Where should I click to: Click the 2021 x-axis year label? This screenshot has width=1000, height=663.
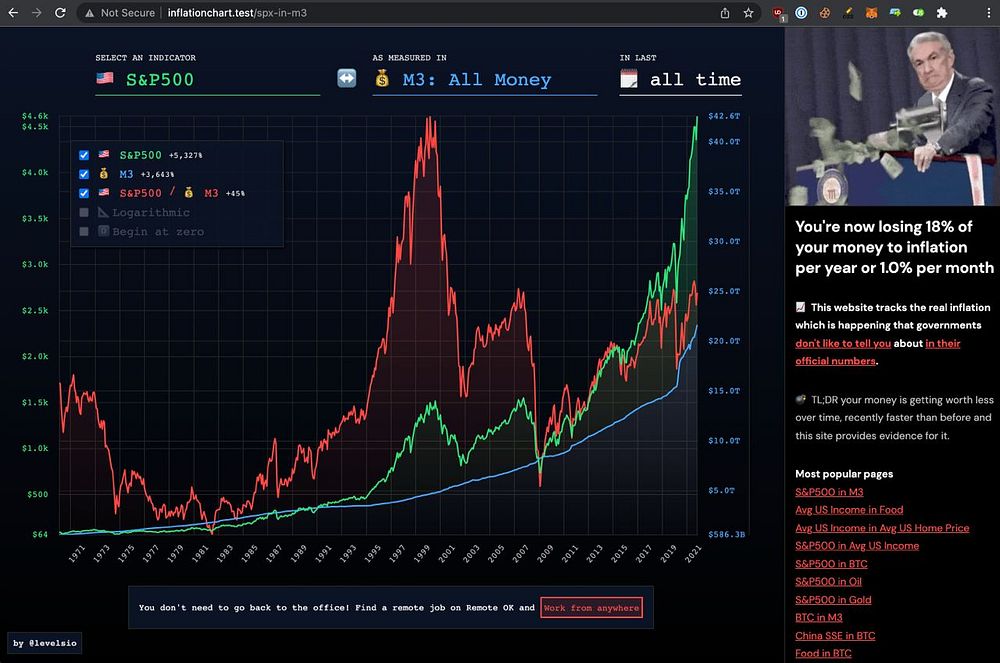tap(693, 554)
